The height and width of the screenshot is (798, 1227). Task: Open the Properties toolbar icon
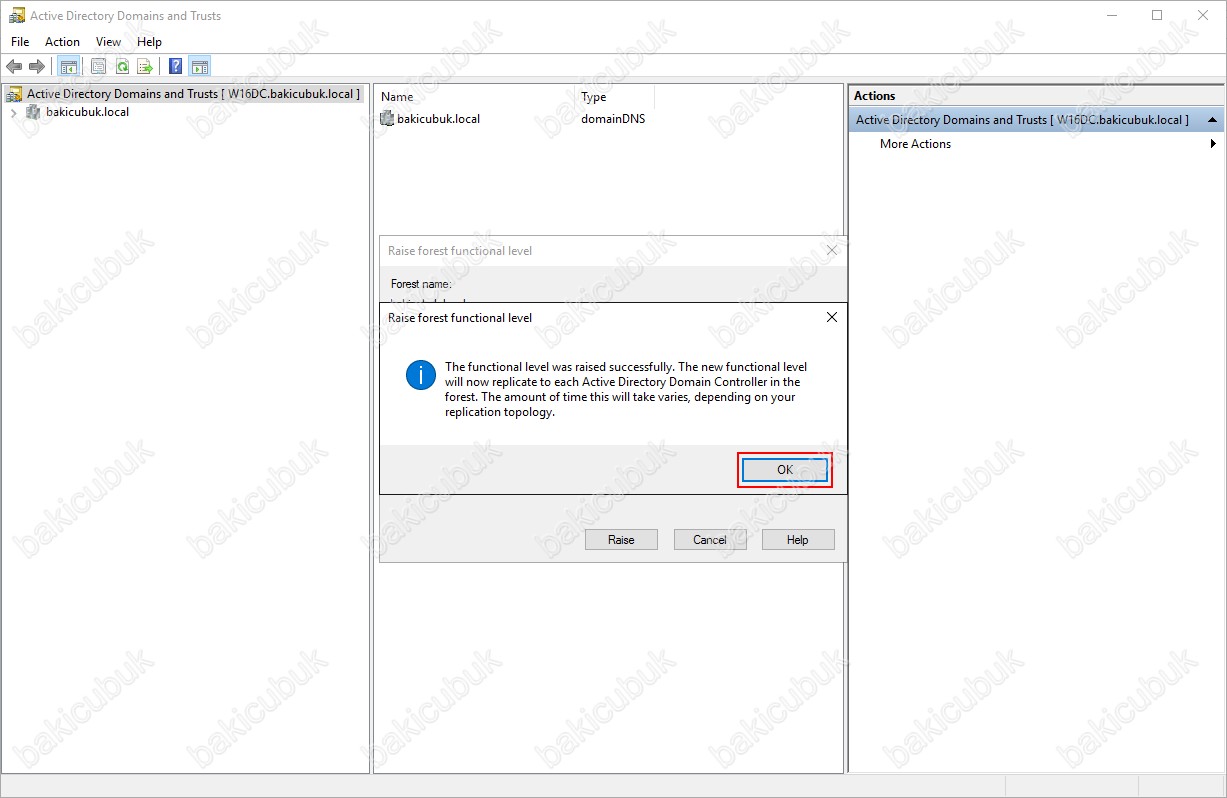click(98, 67)
